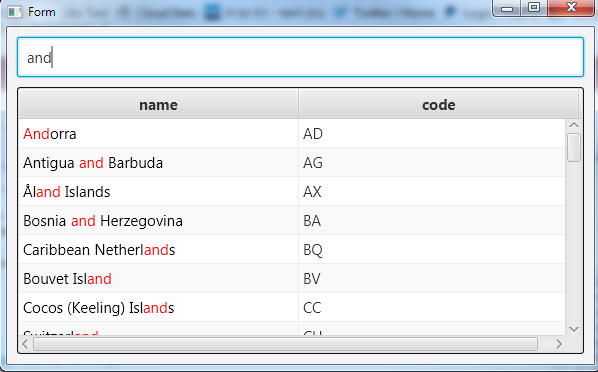
Task: Close the Form window
Action: [x=571, y=8]
